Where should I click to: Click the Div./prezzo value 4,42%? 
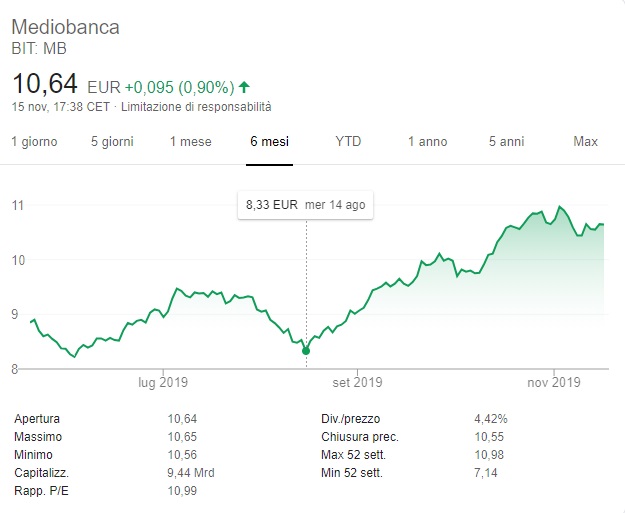490,418
